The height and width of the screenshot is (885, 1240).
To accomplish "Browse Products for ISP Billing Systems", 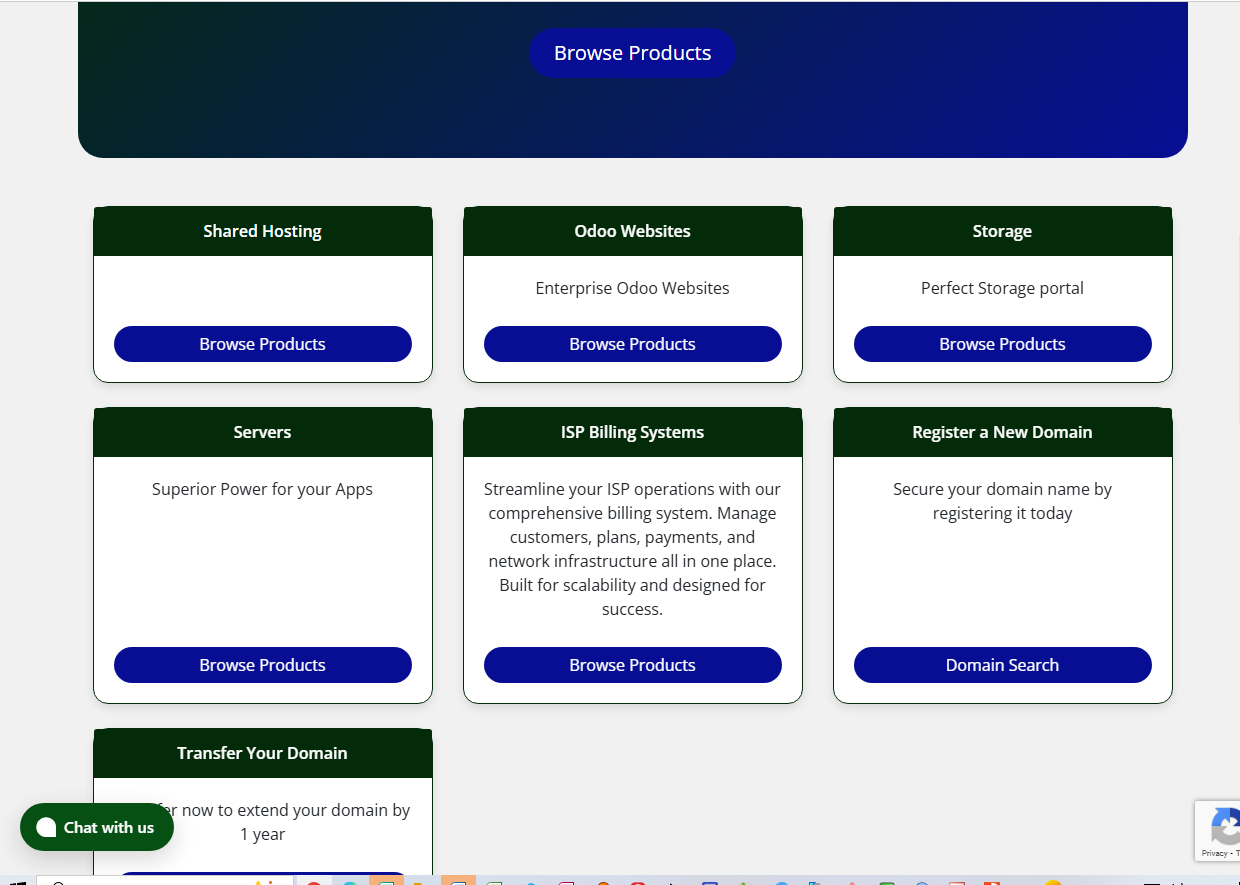I will click(x=632, y=664).
